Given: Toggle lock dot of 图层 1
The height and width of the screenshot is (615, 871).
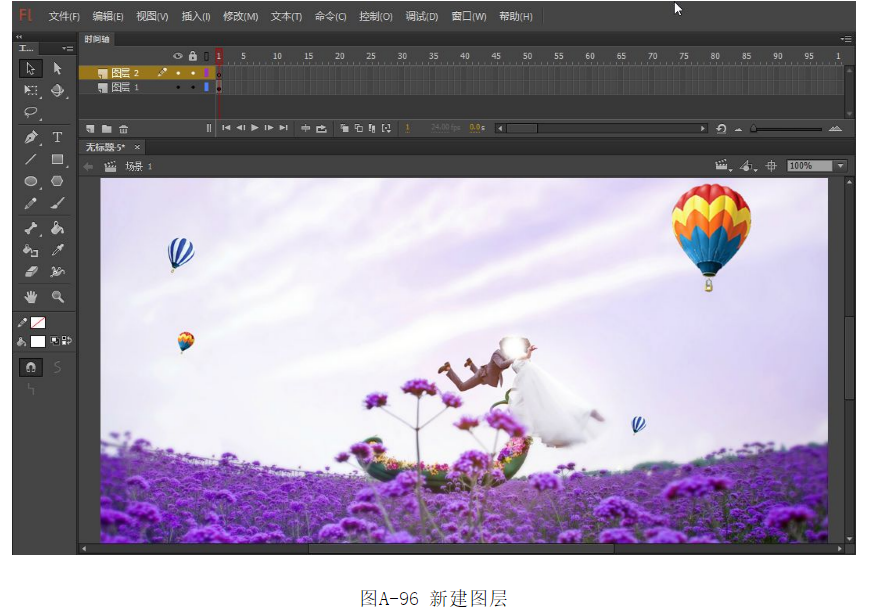Looking at the screenshot, I should click(x=193, y=88).
